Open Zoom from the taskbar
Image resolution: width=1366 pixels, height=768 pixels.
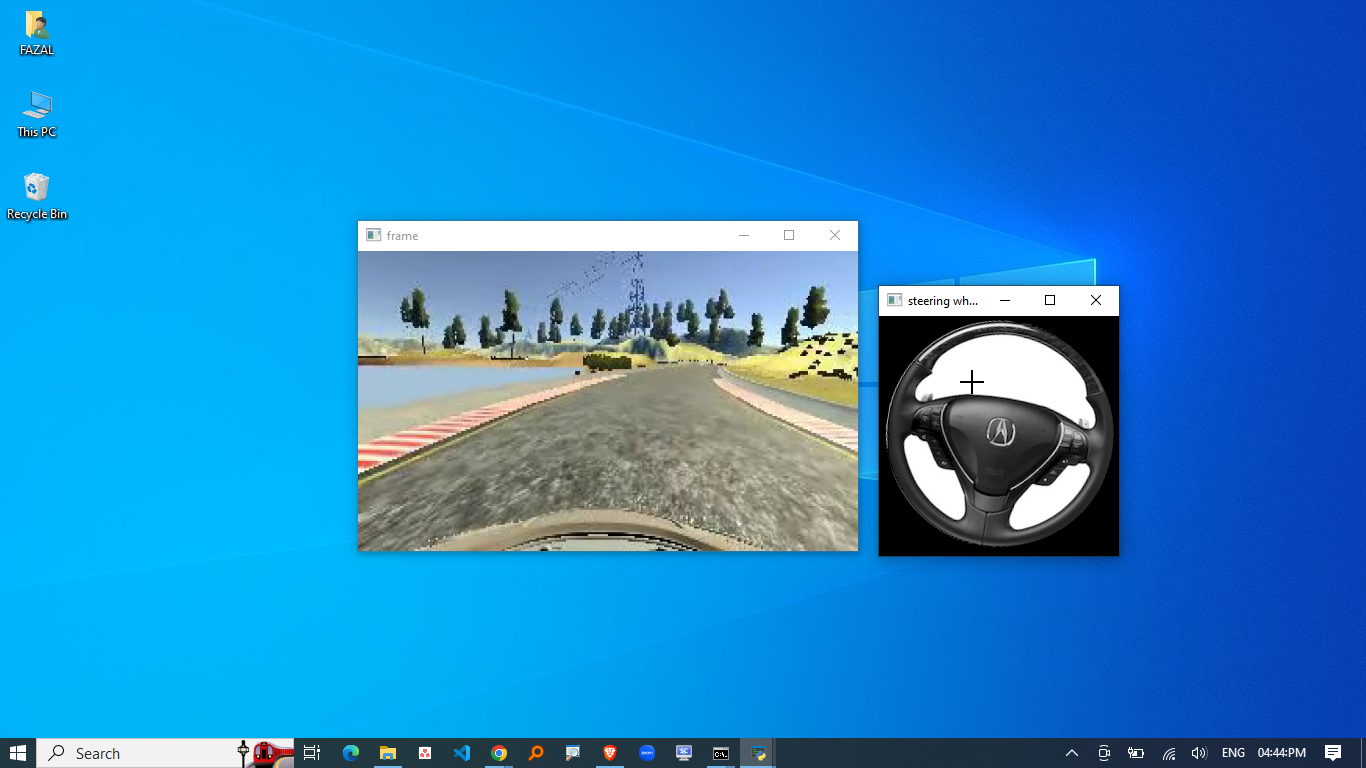[647, 753]
